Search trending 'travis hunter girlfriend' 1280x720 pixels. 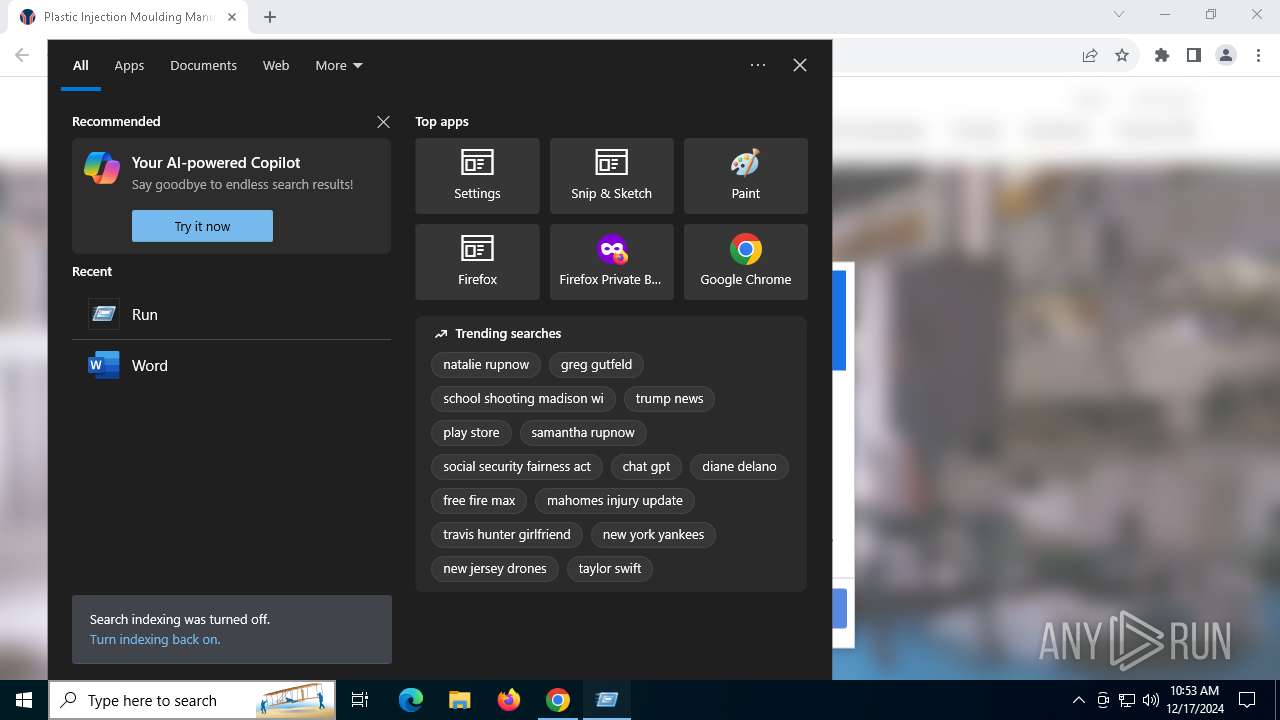point(507,535)
